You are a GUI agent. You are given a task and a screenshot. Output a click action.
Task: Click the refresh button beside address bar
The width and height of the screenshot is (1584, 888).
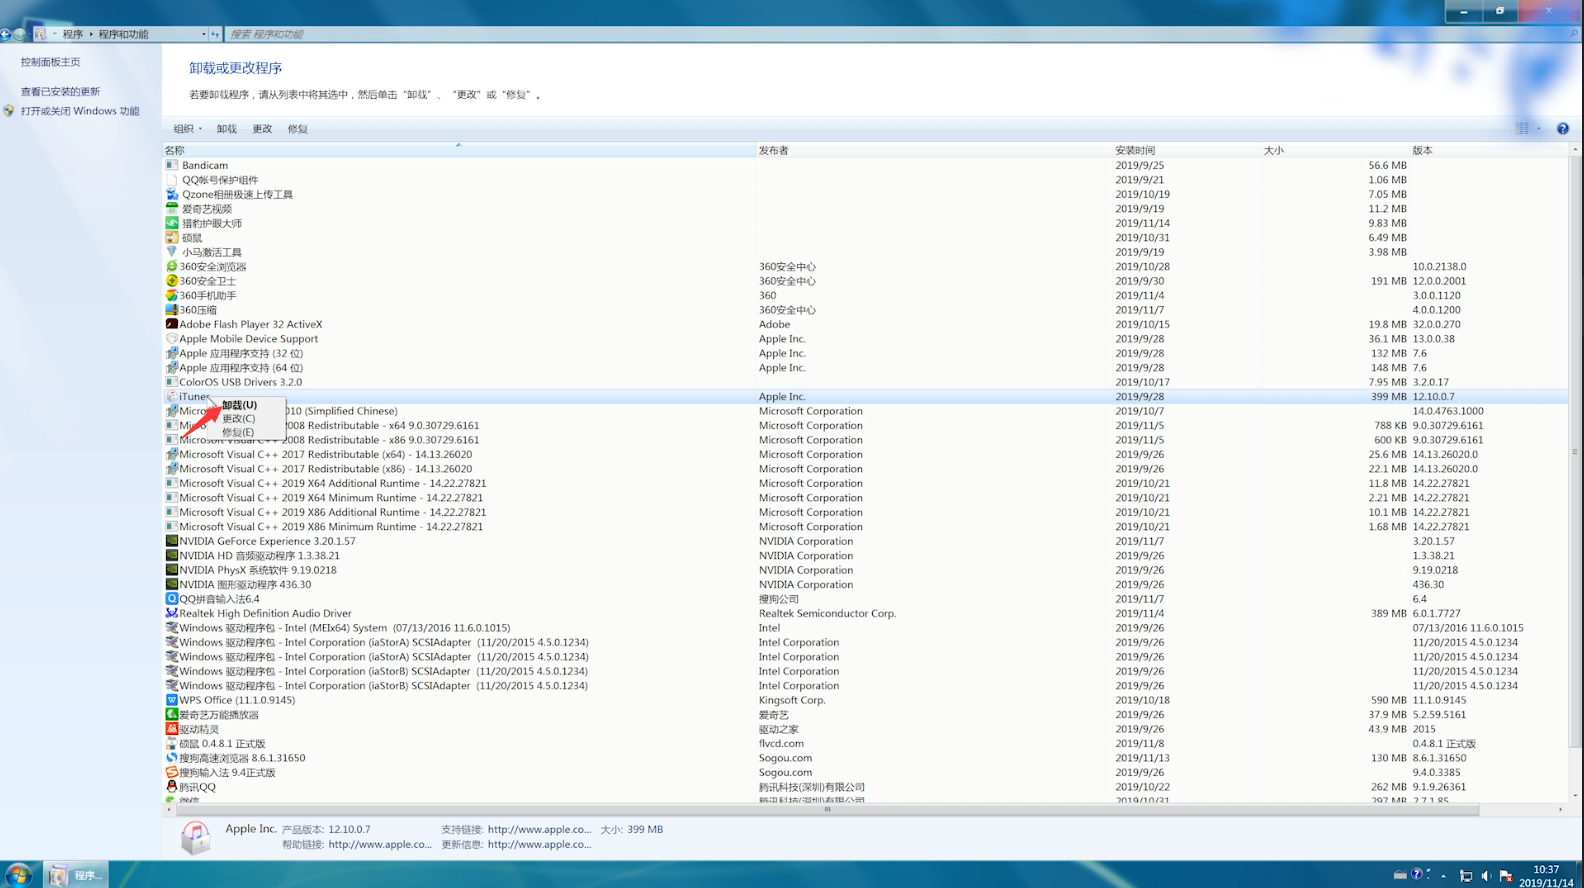point(215,34)
